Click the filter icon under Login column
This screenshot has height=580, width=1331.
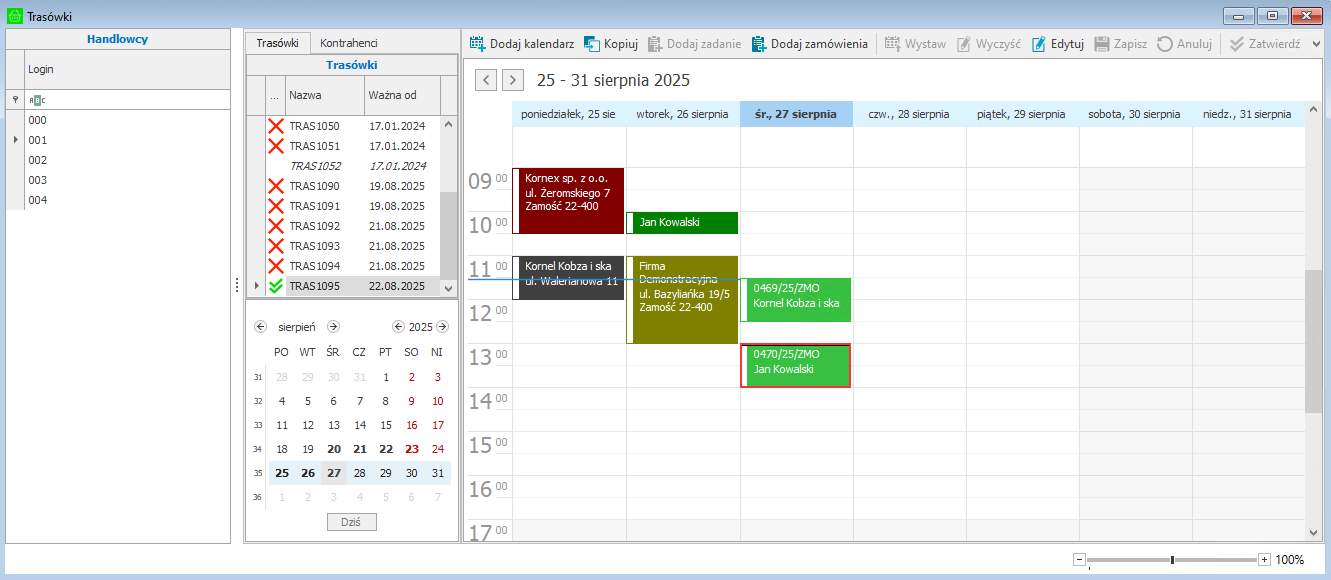[x=15, y=100]
